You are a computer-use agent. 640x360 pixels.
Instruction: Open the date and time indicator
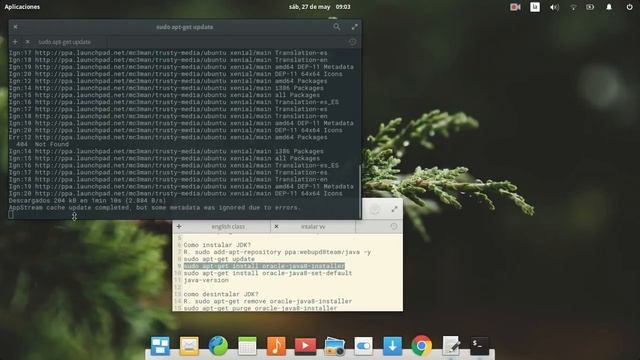pos(320,7)
